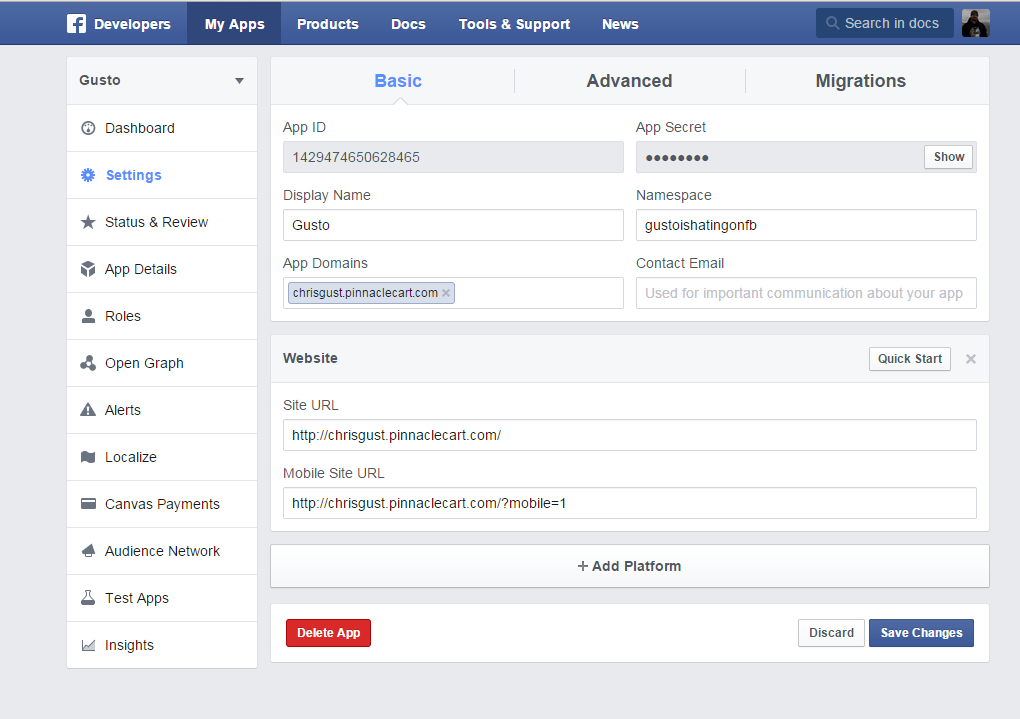Click the Facebook logo icon
Image resolution: width=1020 pixels, height=719 pixels.
click(x=76, y=24)
